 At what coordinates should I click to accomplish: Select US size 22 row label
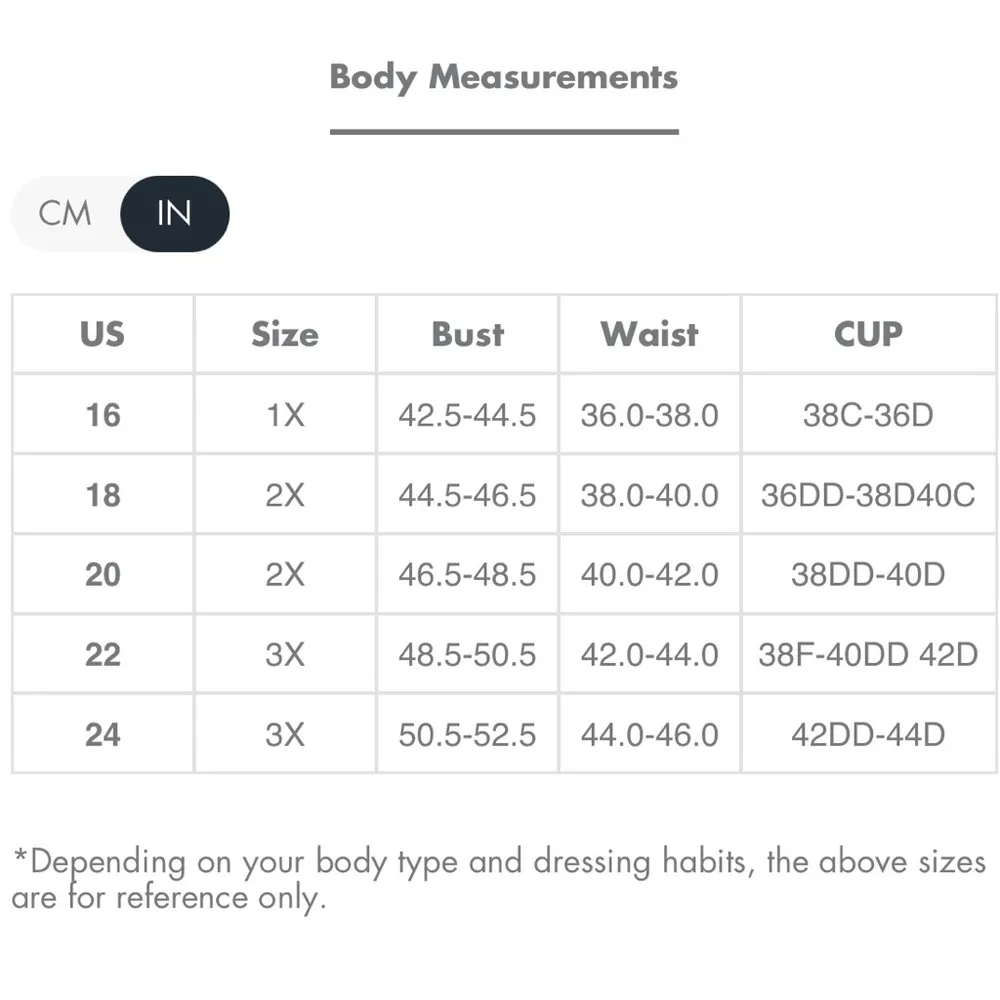pyautogui.click(x=102, y=654)
